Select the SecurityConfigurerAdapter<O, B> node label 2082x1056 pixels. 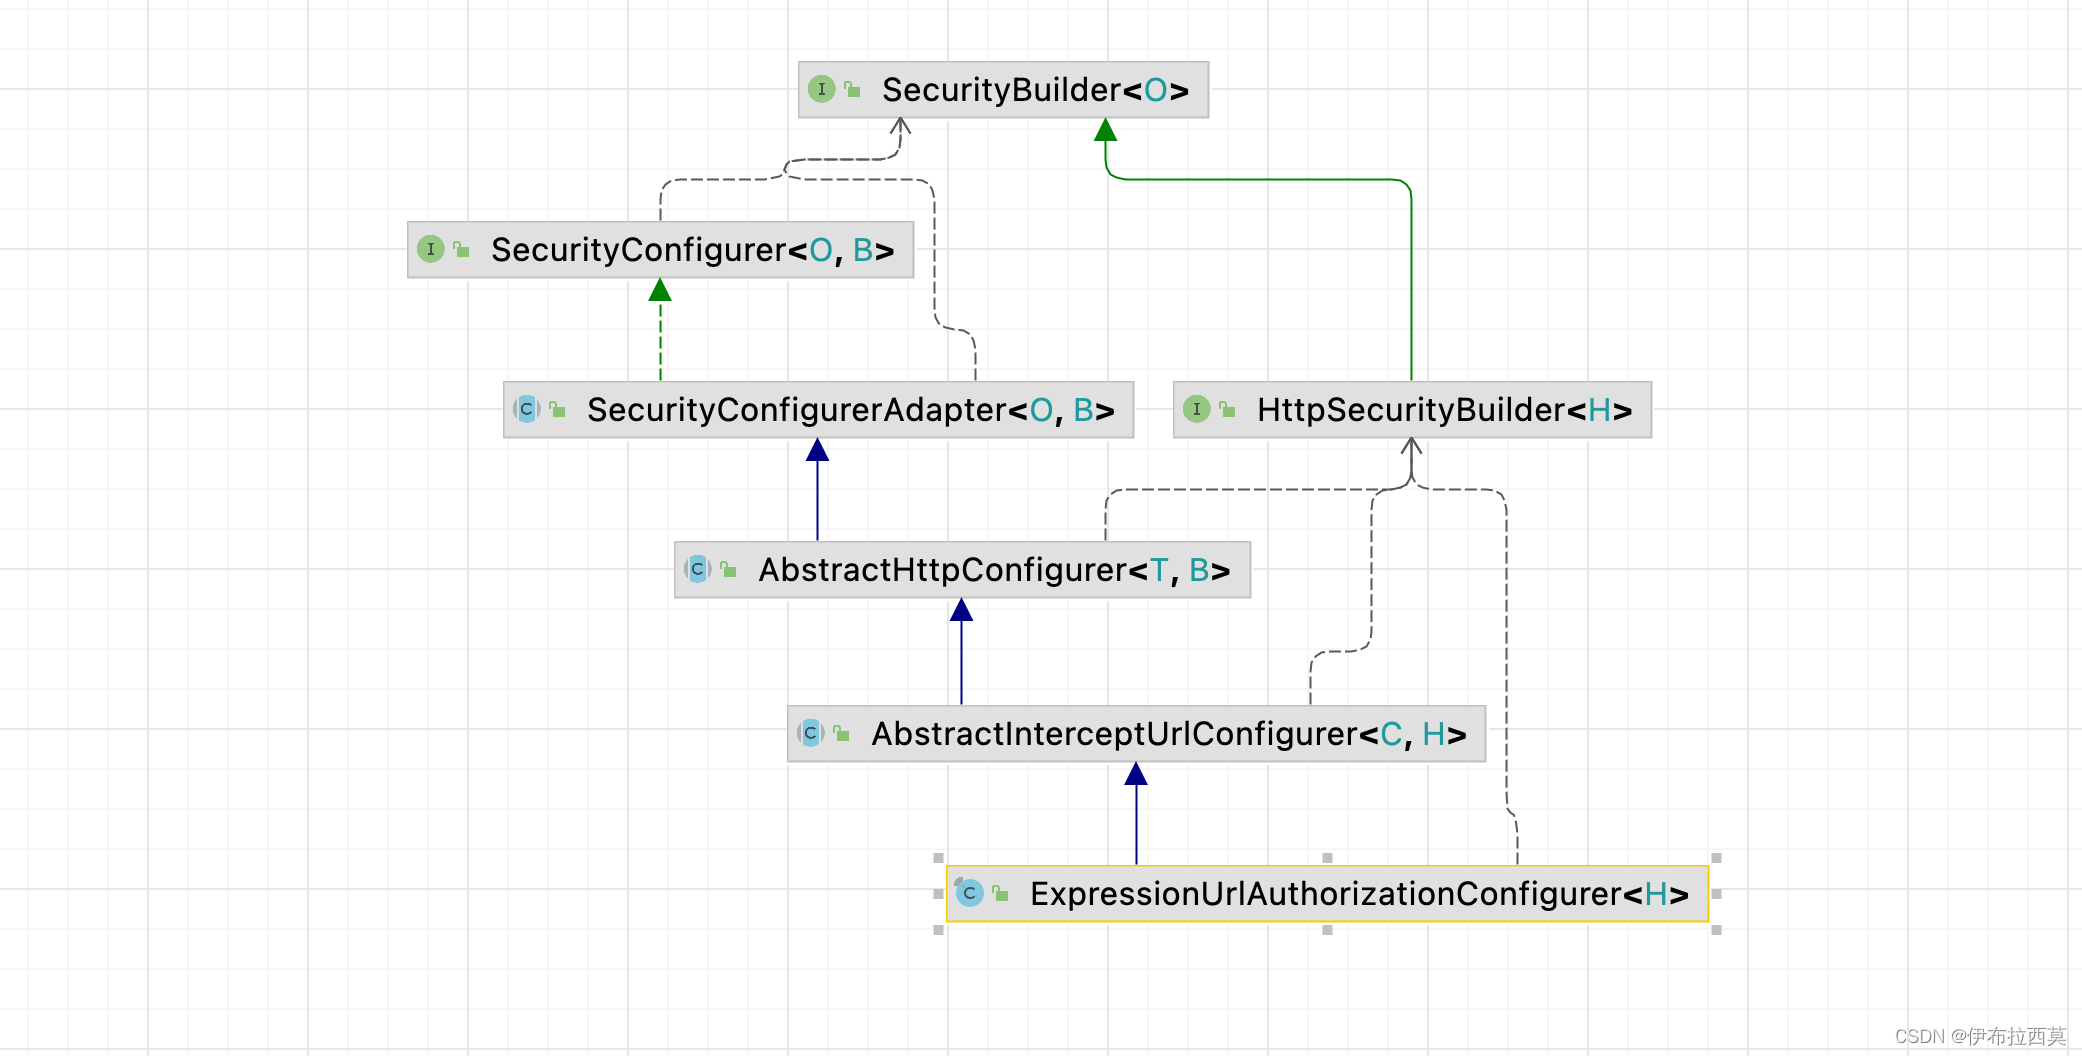pyautogui.click(x=850, y=410)
